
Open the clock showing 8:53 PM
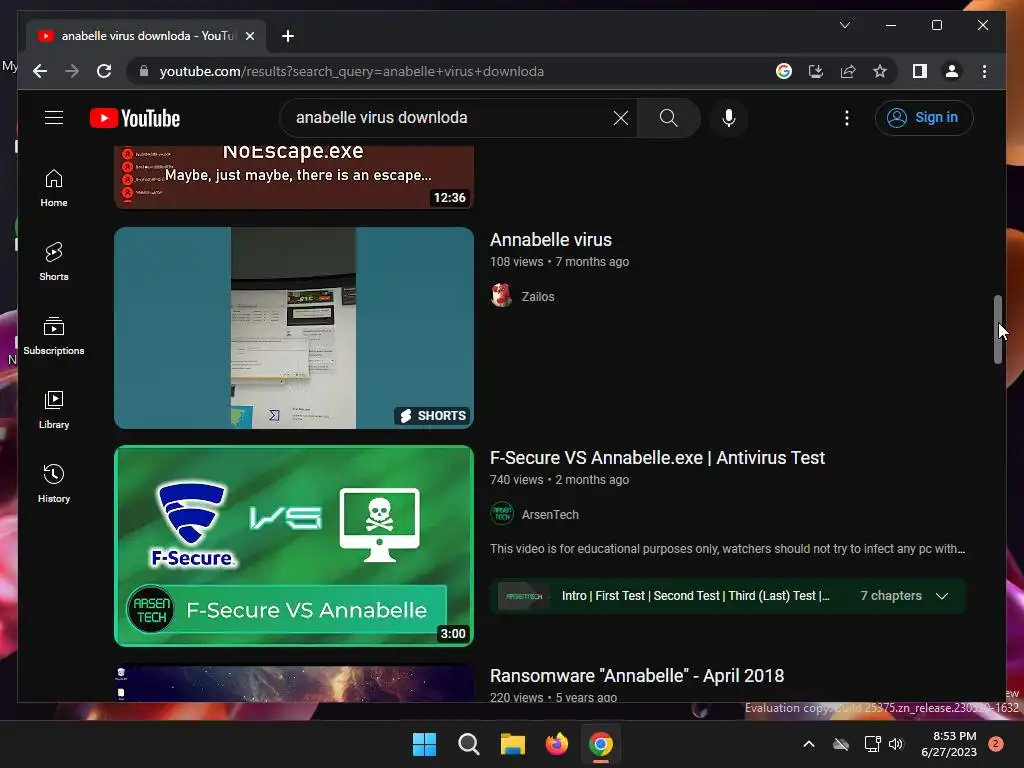tap(949, 744)
